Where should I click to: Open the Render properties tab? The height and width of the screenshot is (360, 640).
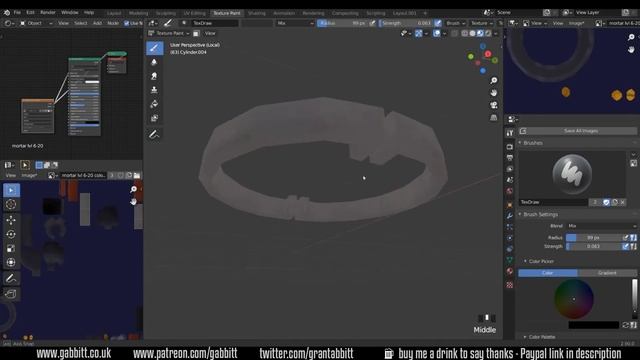[x=510, y=147]
